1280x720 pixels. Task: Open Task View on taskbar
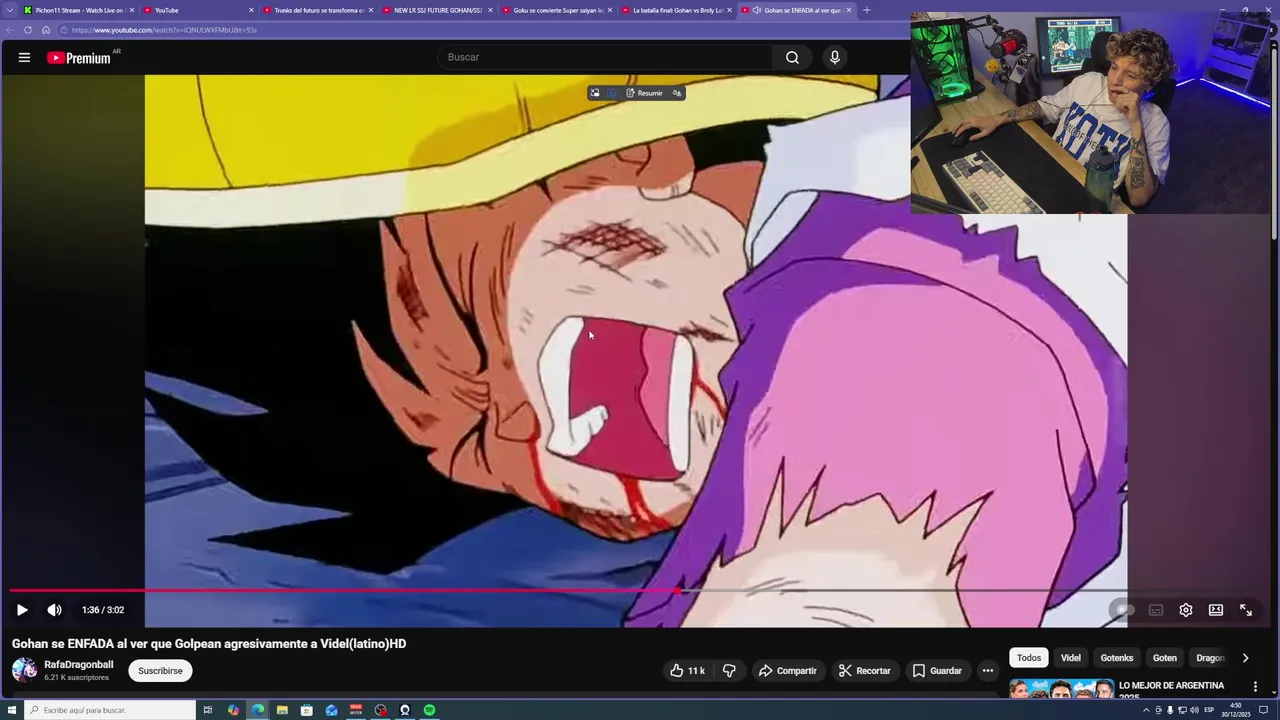pyautogui.click(x=208, y=710)
